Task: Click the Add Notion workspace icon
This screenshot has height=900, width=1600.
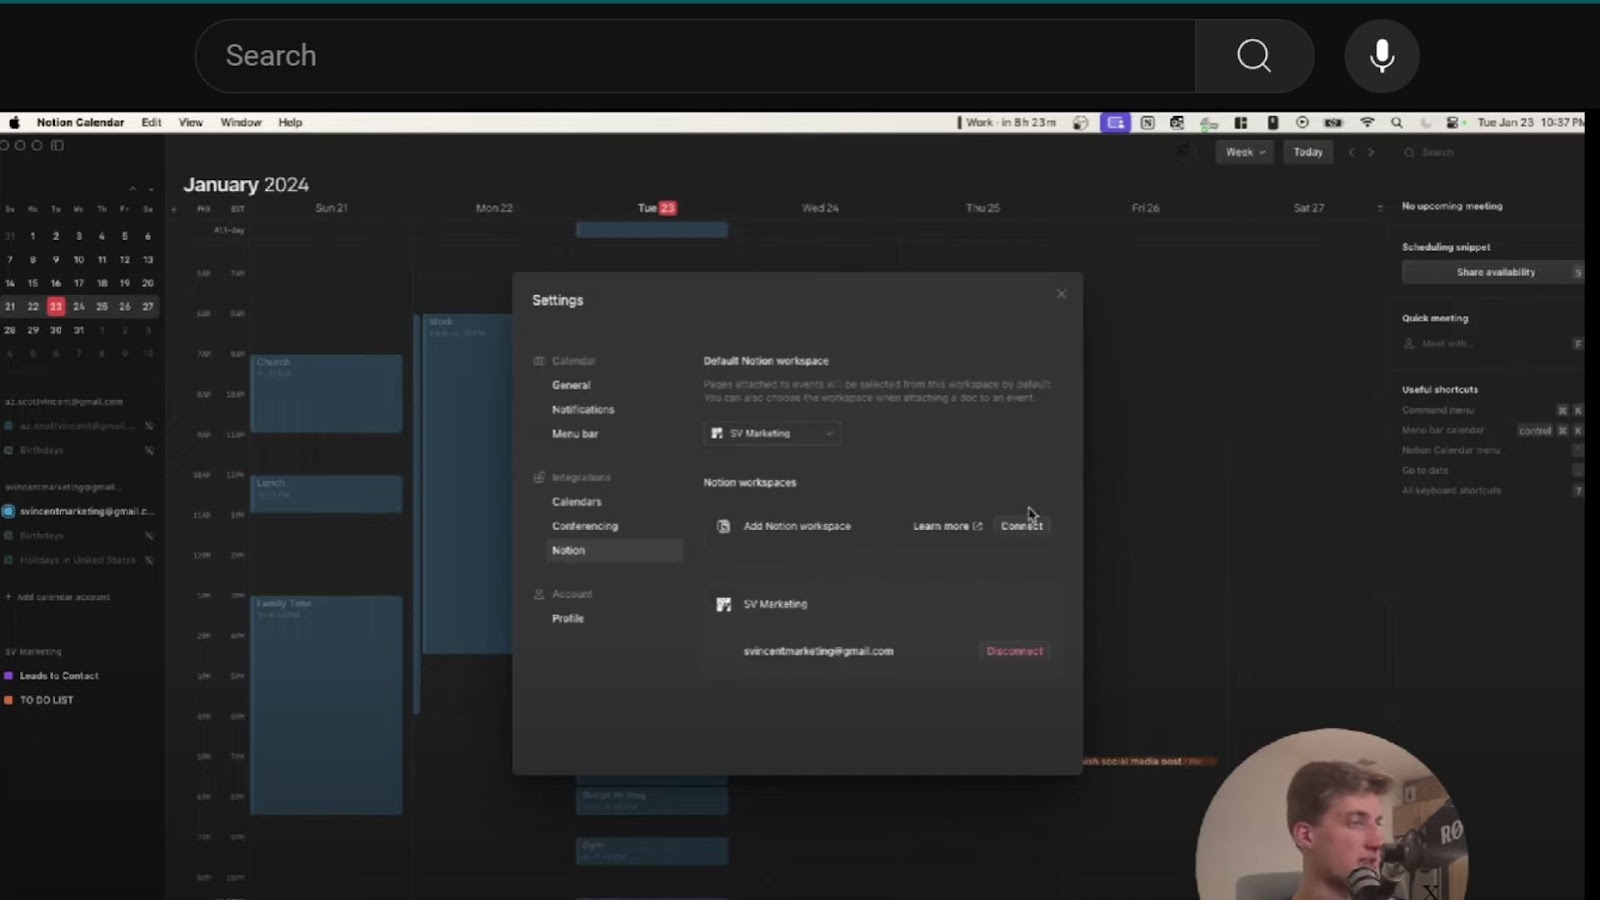Action: click(723, 526)
